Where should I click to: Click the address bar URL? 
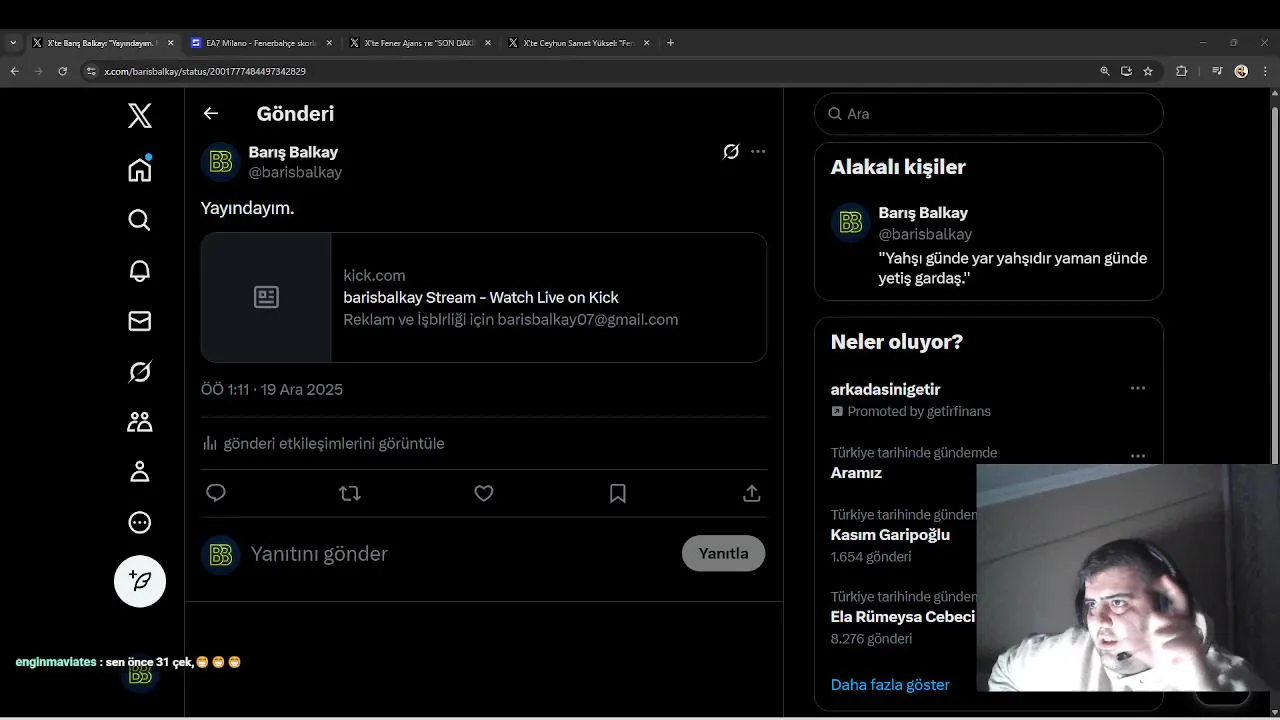coord(205,72)
